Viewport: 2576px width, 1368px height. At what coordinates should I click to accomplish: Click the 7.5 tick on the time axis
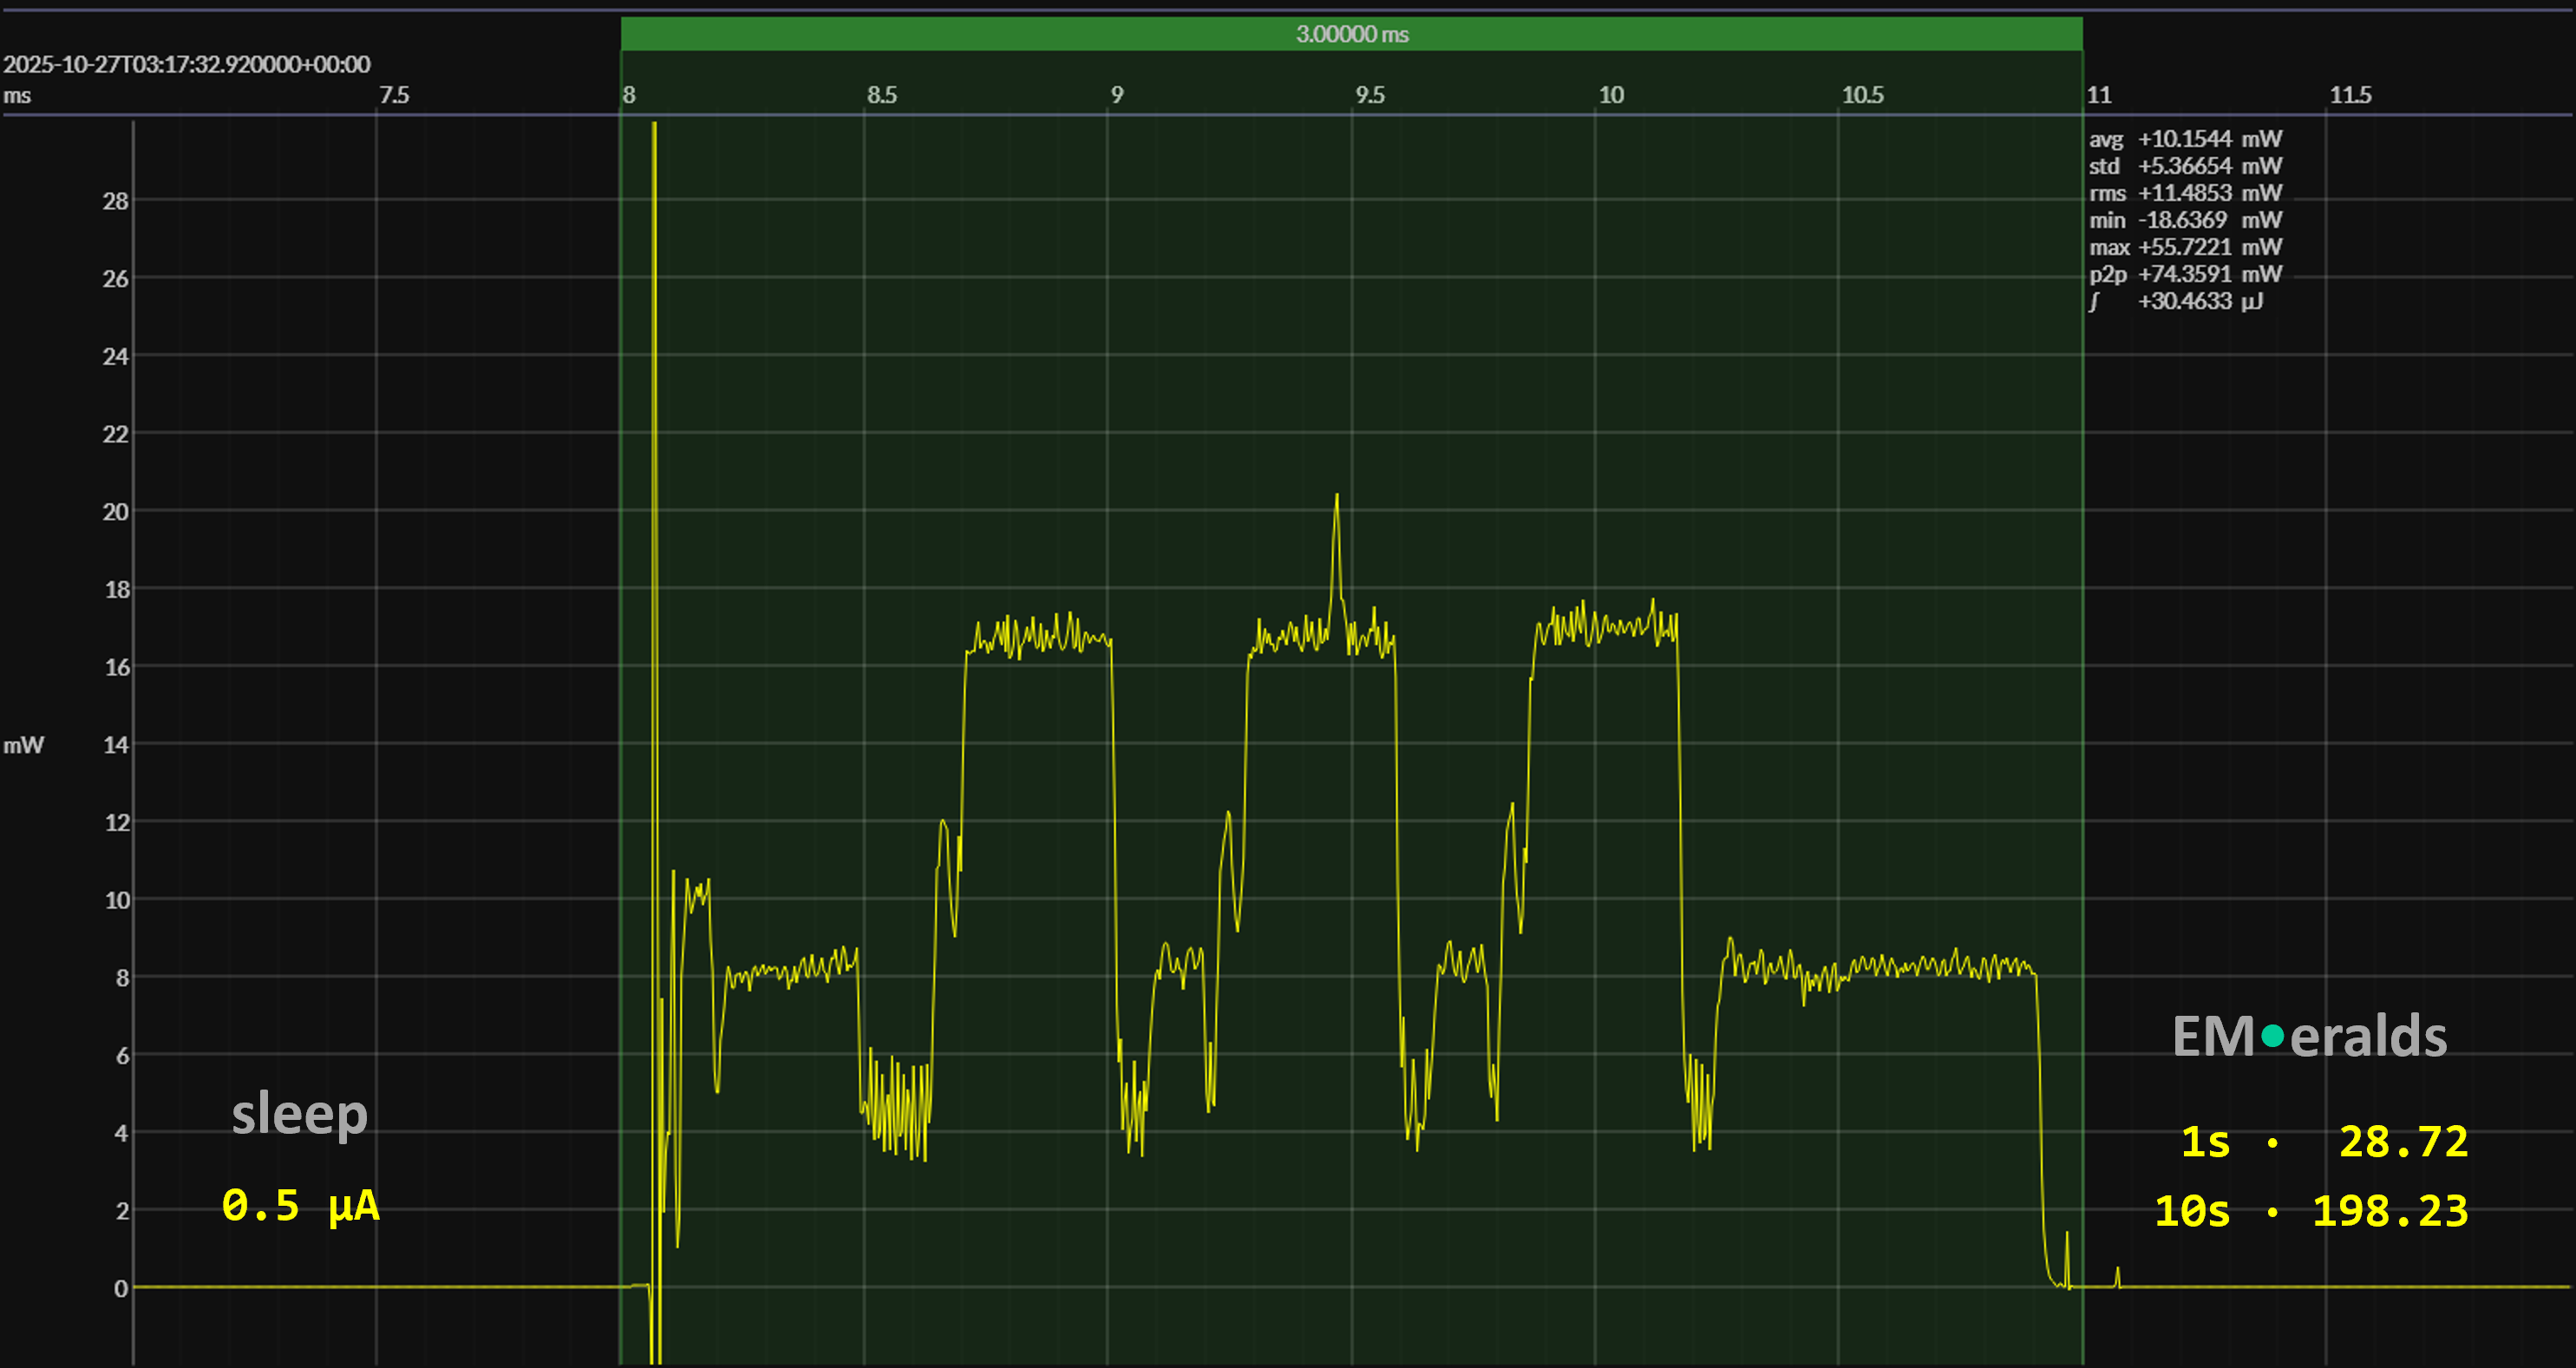[x=393, y=95]
